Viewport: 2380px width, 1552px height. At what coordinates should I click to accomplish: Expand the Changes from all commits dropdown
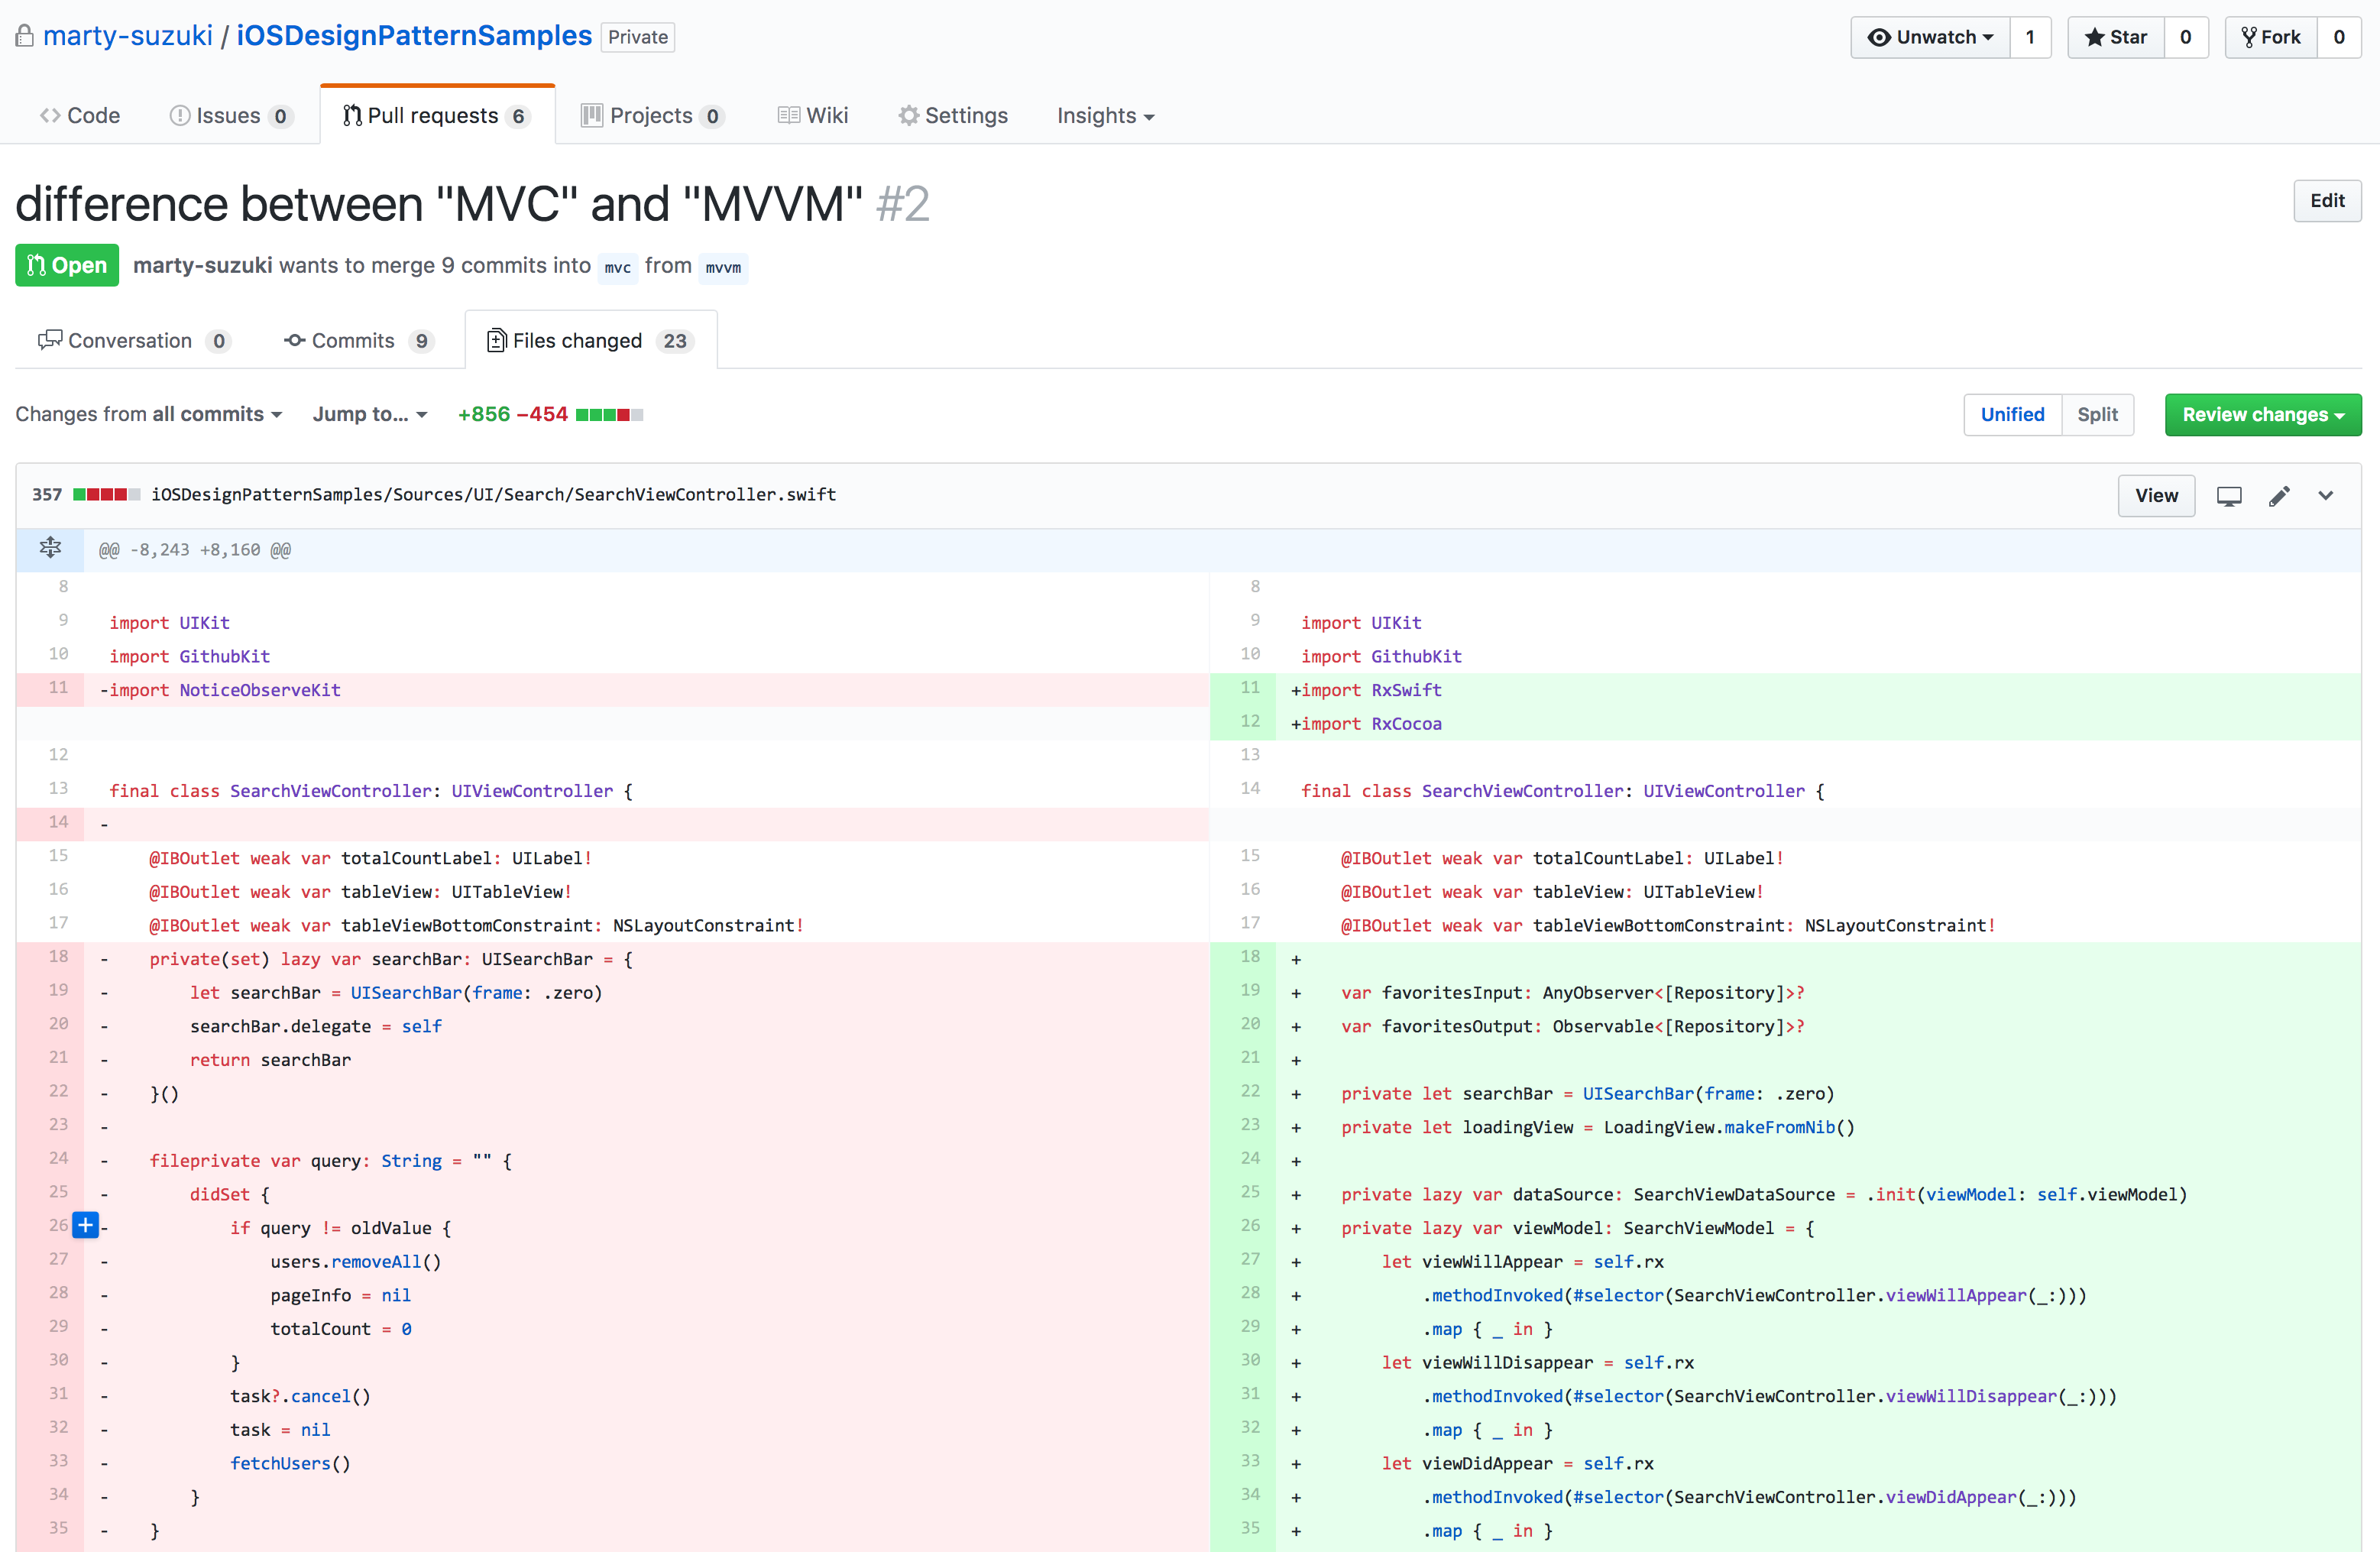[149, 414]
